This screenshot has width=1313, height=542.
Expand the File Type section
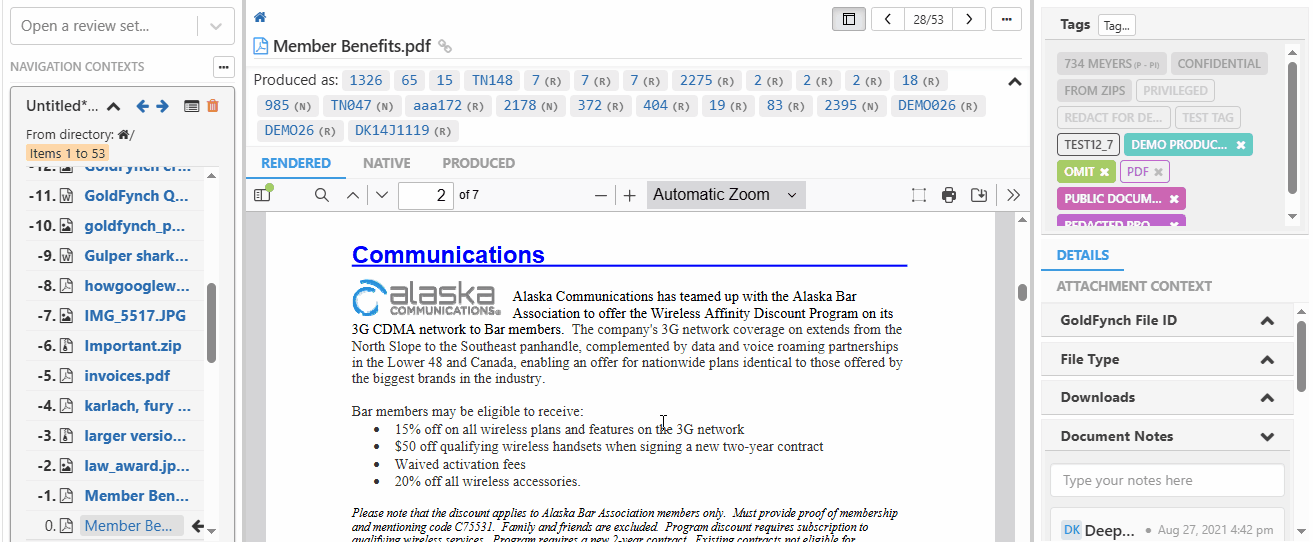coord(1267,359)
